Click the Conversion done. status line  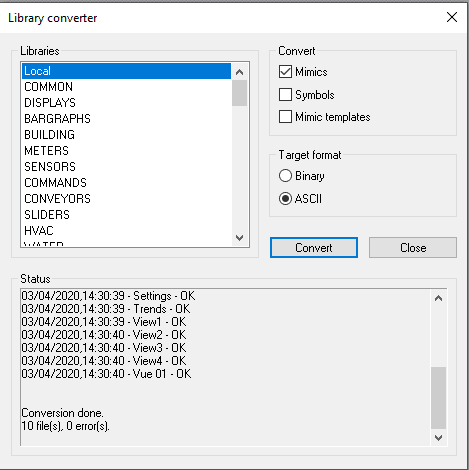tap(62, 413)
